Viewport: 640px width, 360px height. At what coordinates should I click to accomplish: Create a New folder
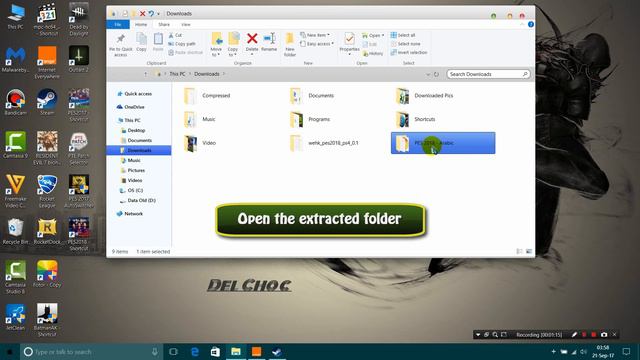[290, 44]
